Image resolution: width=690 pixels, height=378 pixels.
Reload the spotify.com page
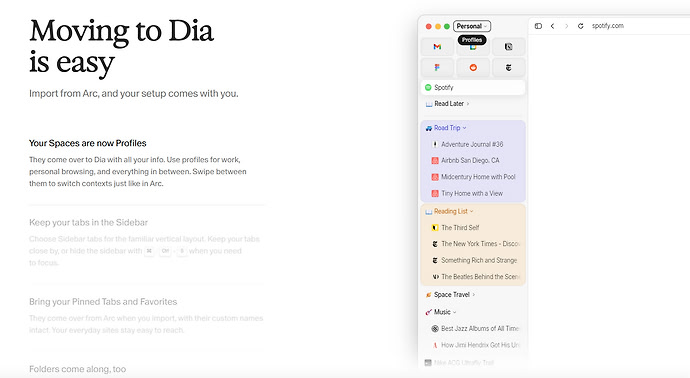(x=580, y=26)
